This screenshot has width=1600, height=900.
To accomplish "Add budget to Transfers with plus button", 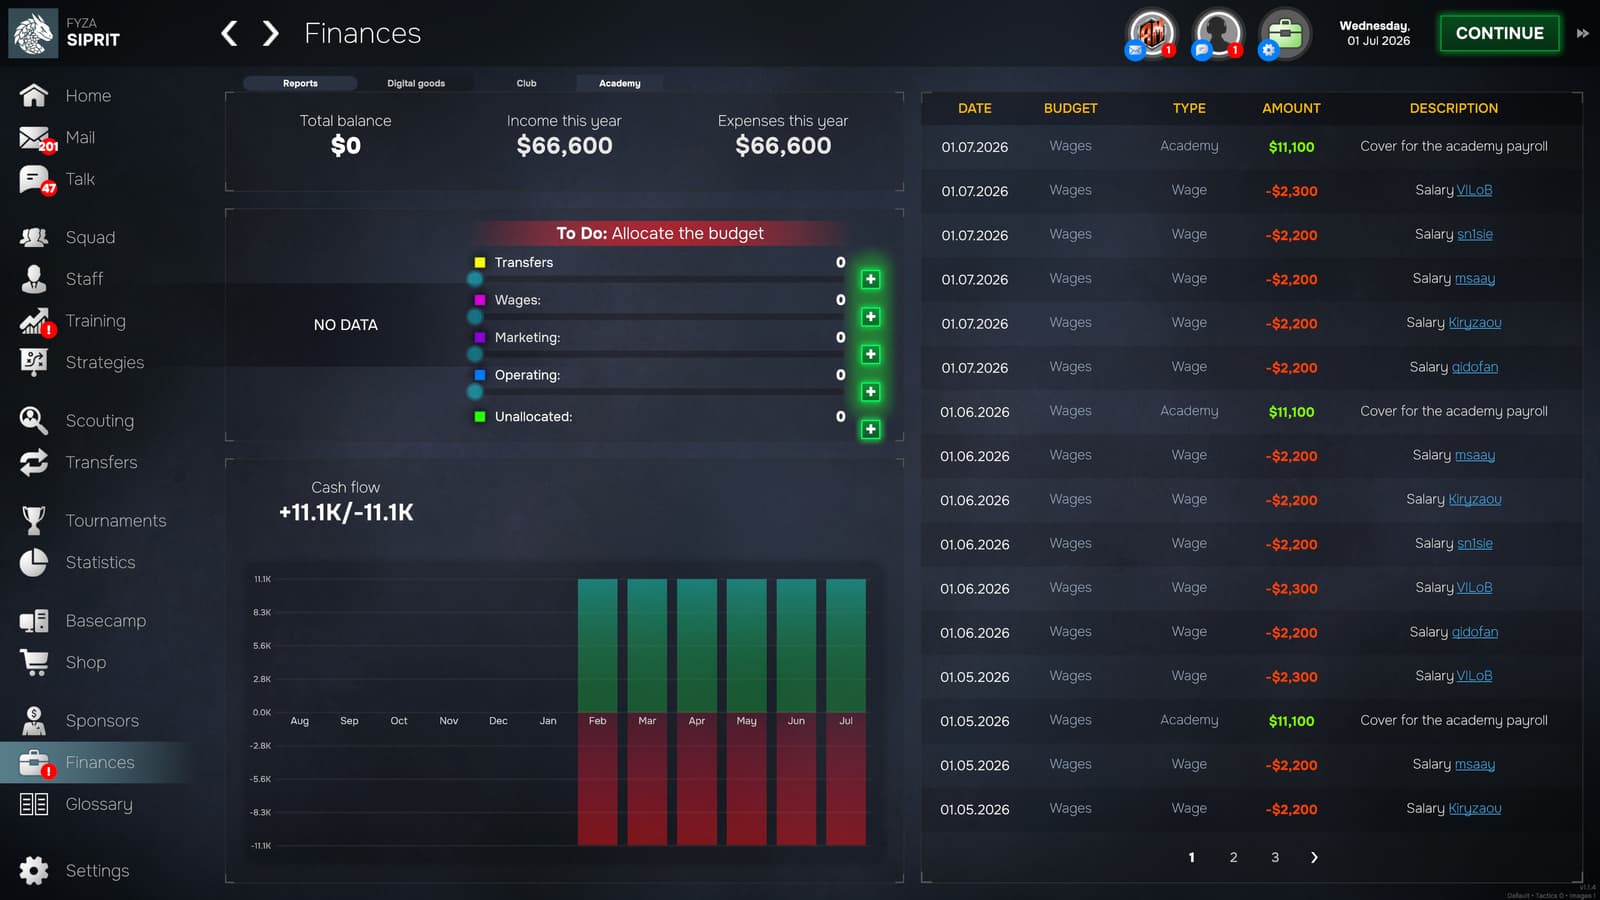I will [871, 279].
